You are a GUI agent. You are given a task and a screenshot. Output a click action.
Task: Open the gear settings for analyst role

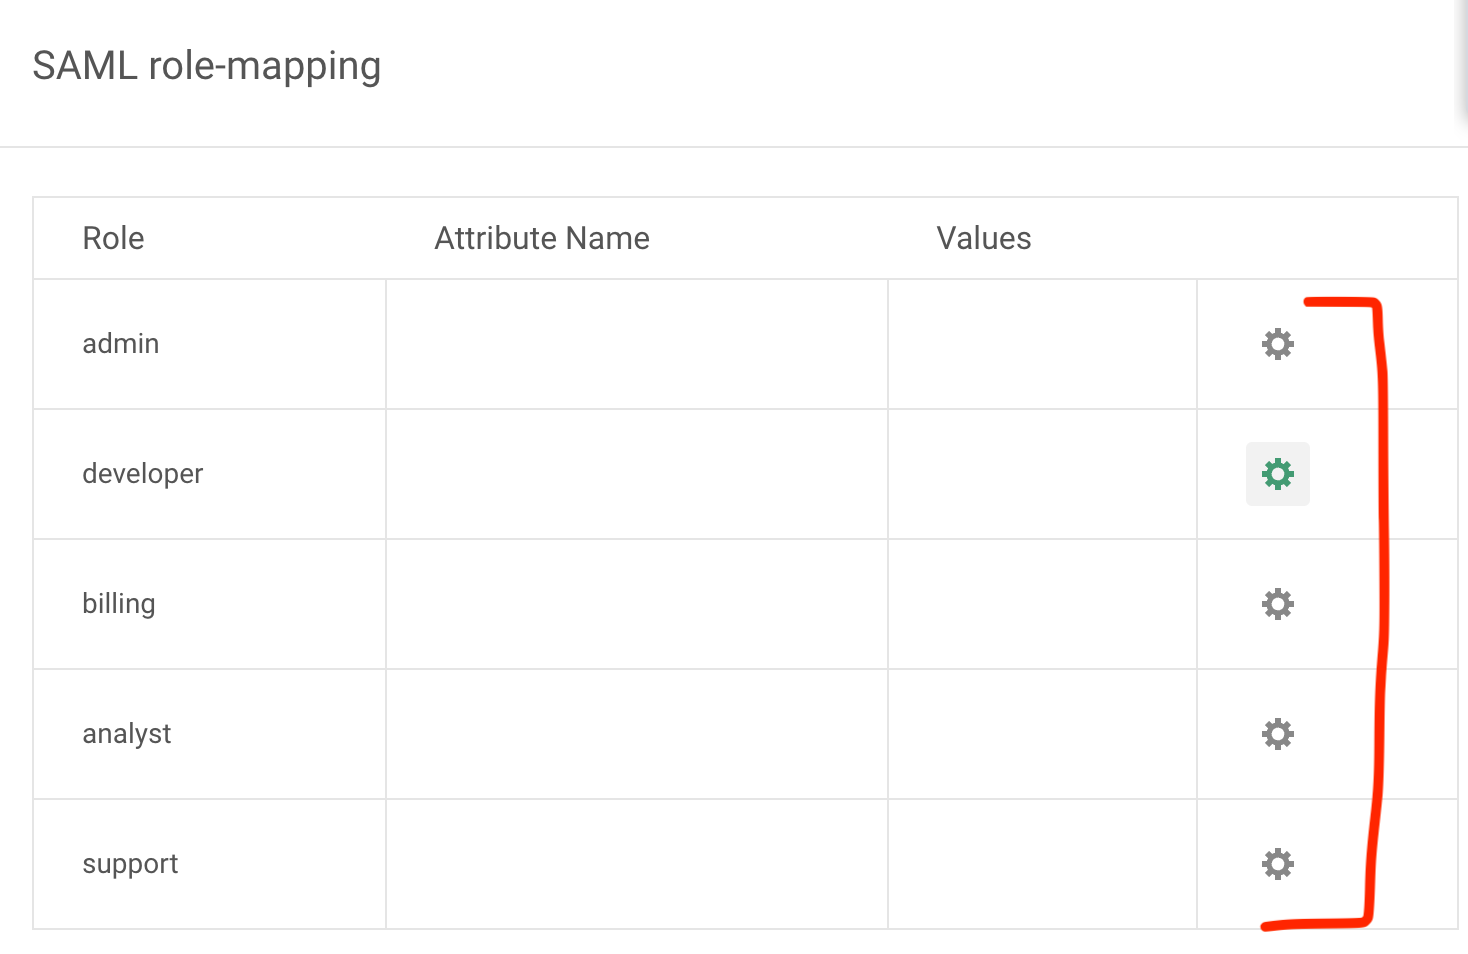pyautogui.click(x=1277, y=734)
